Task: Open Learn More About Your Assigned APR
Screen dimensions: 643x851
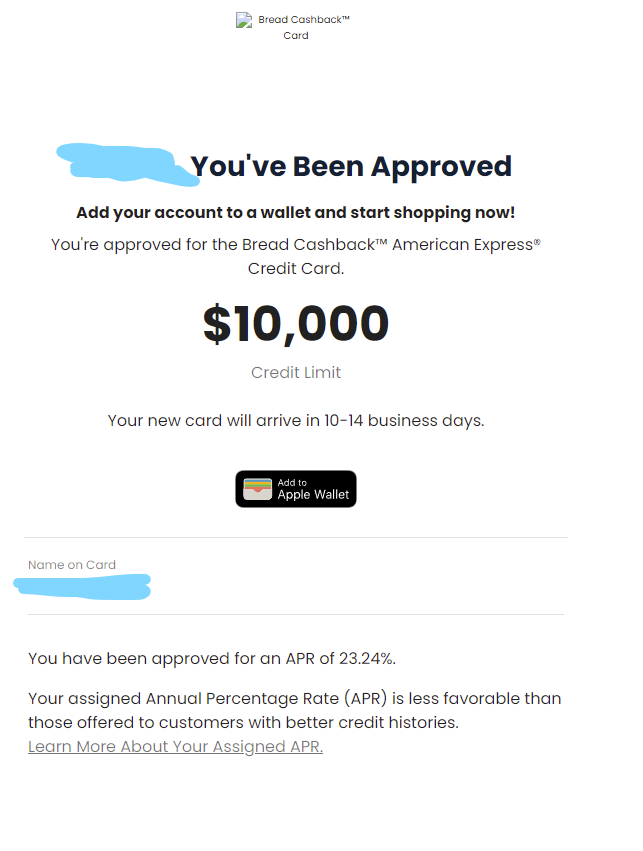Action: [175, 746]
